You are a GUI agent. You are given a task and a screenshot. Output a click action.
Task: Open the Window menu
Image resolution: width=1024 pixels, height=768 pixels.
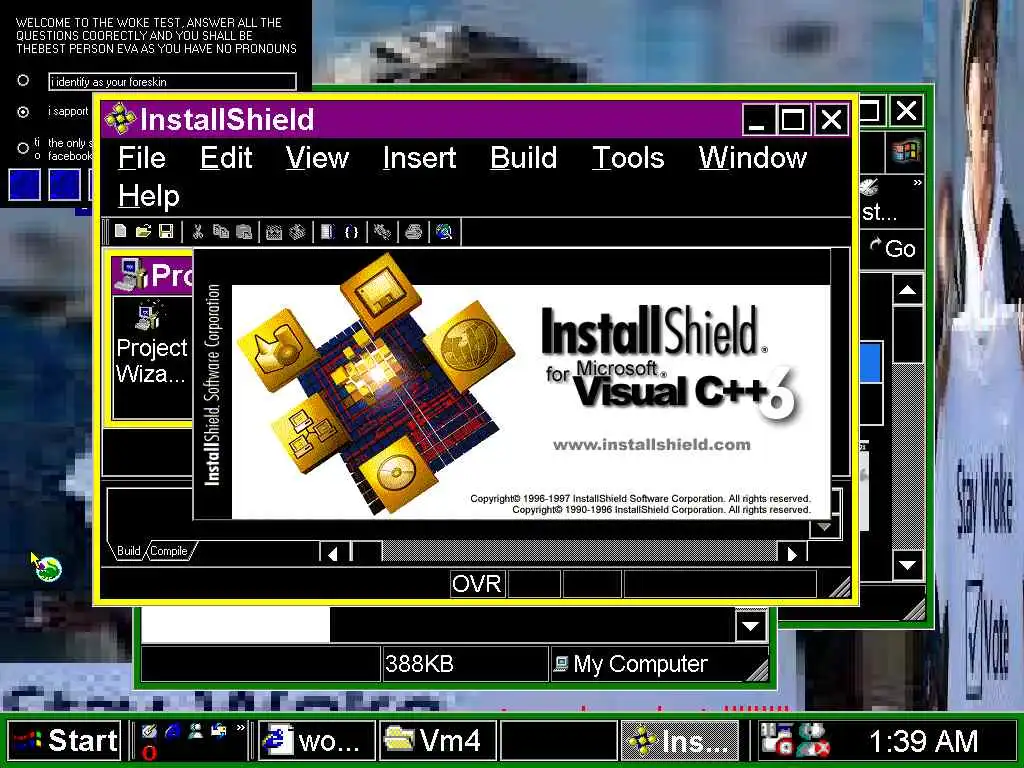[x=753, y=158]
